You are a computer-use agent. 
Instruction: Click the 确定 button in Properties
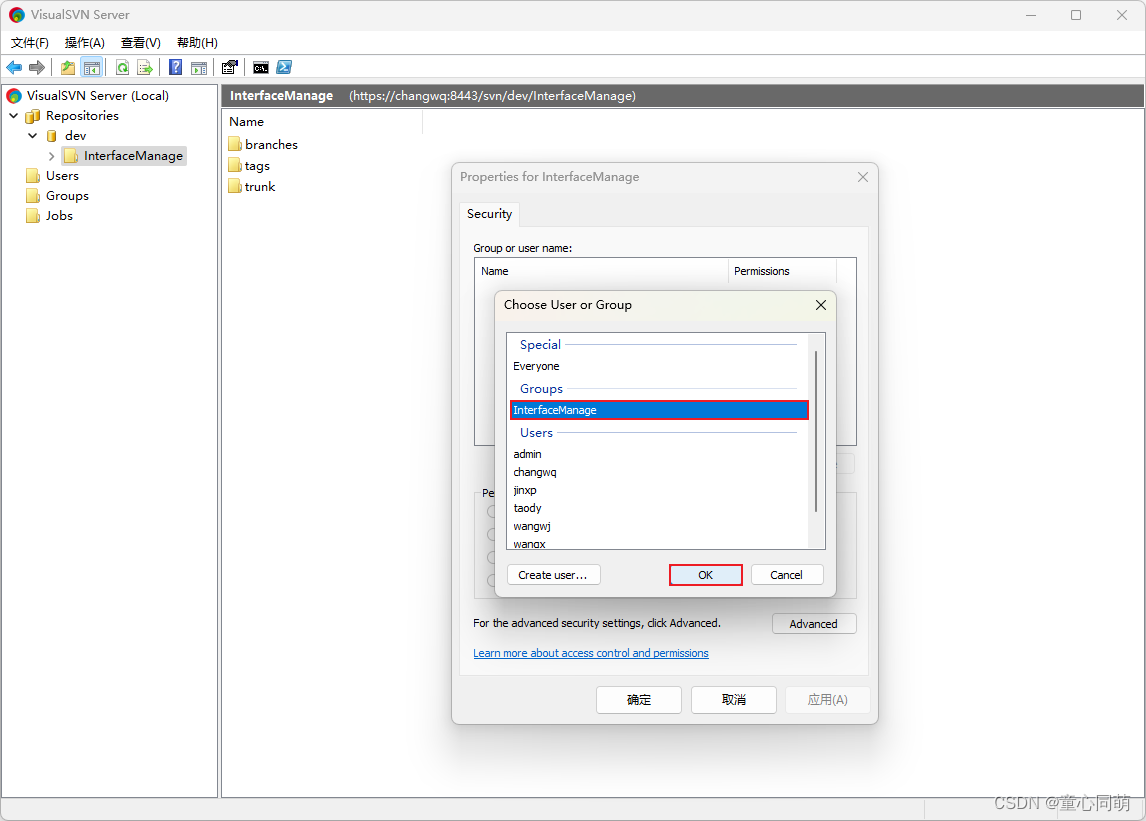639,700
